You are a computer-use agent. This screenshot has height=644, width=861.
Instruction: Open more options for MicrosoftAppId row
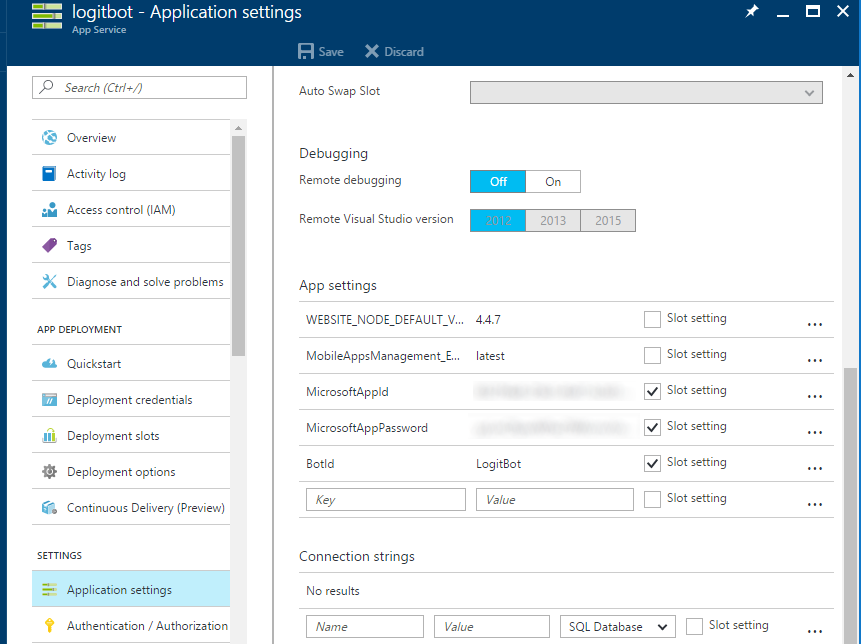[x=815, y=396]
